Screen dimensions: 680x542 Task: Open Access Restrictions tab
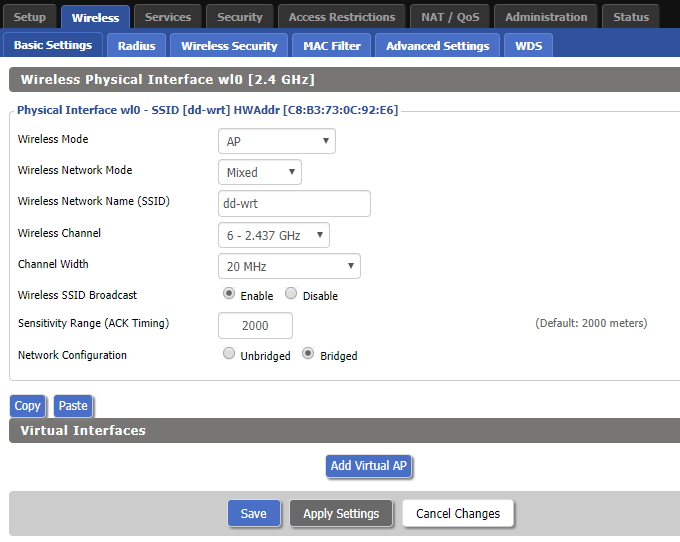click(x=342, y=17)
